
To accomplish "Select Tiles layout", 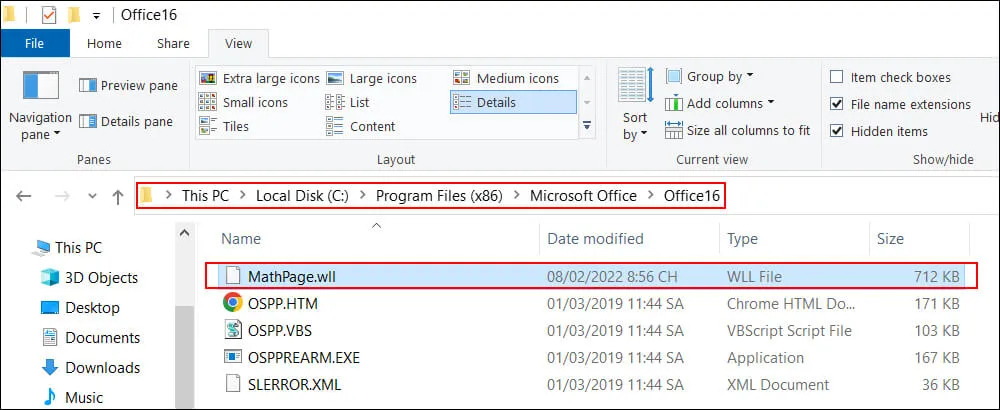I will pyautogui.click(x=224, y=126).
